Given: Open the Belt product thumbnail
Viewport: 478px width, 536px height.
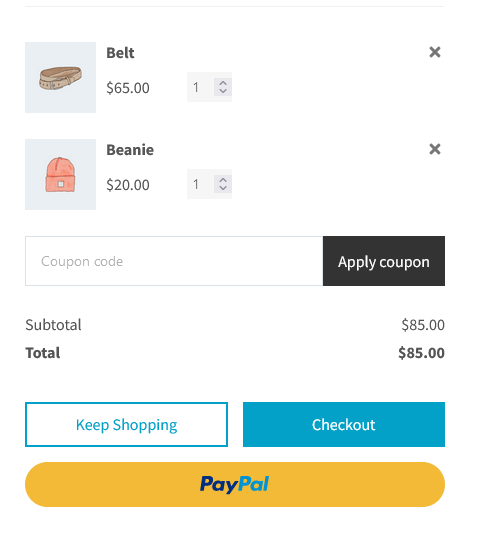Looking at the screenshot, I should pos(61,78).
